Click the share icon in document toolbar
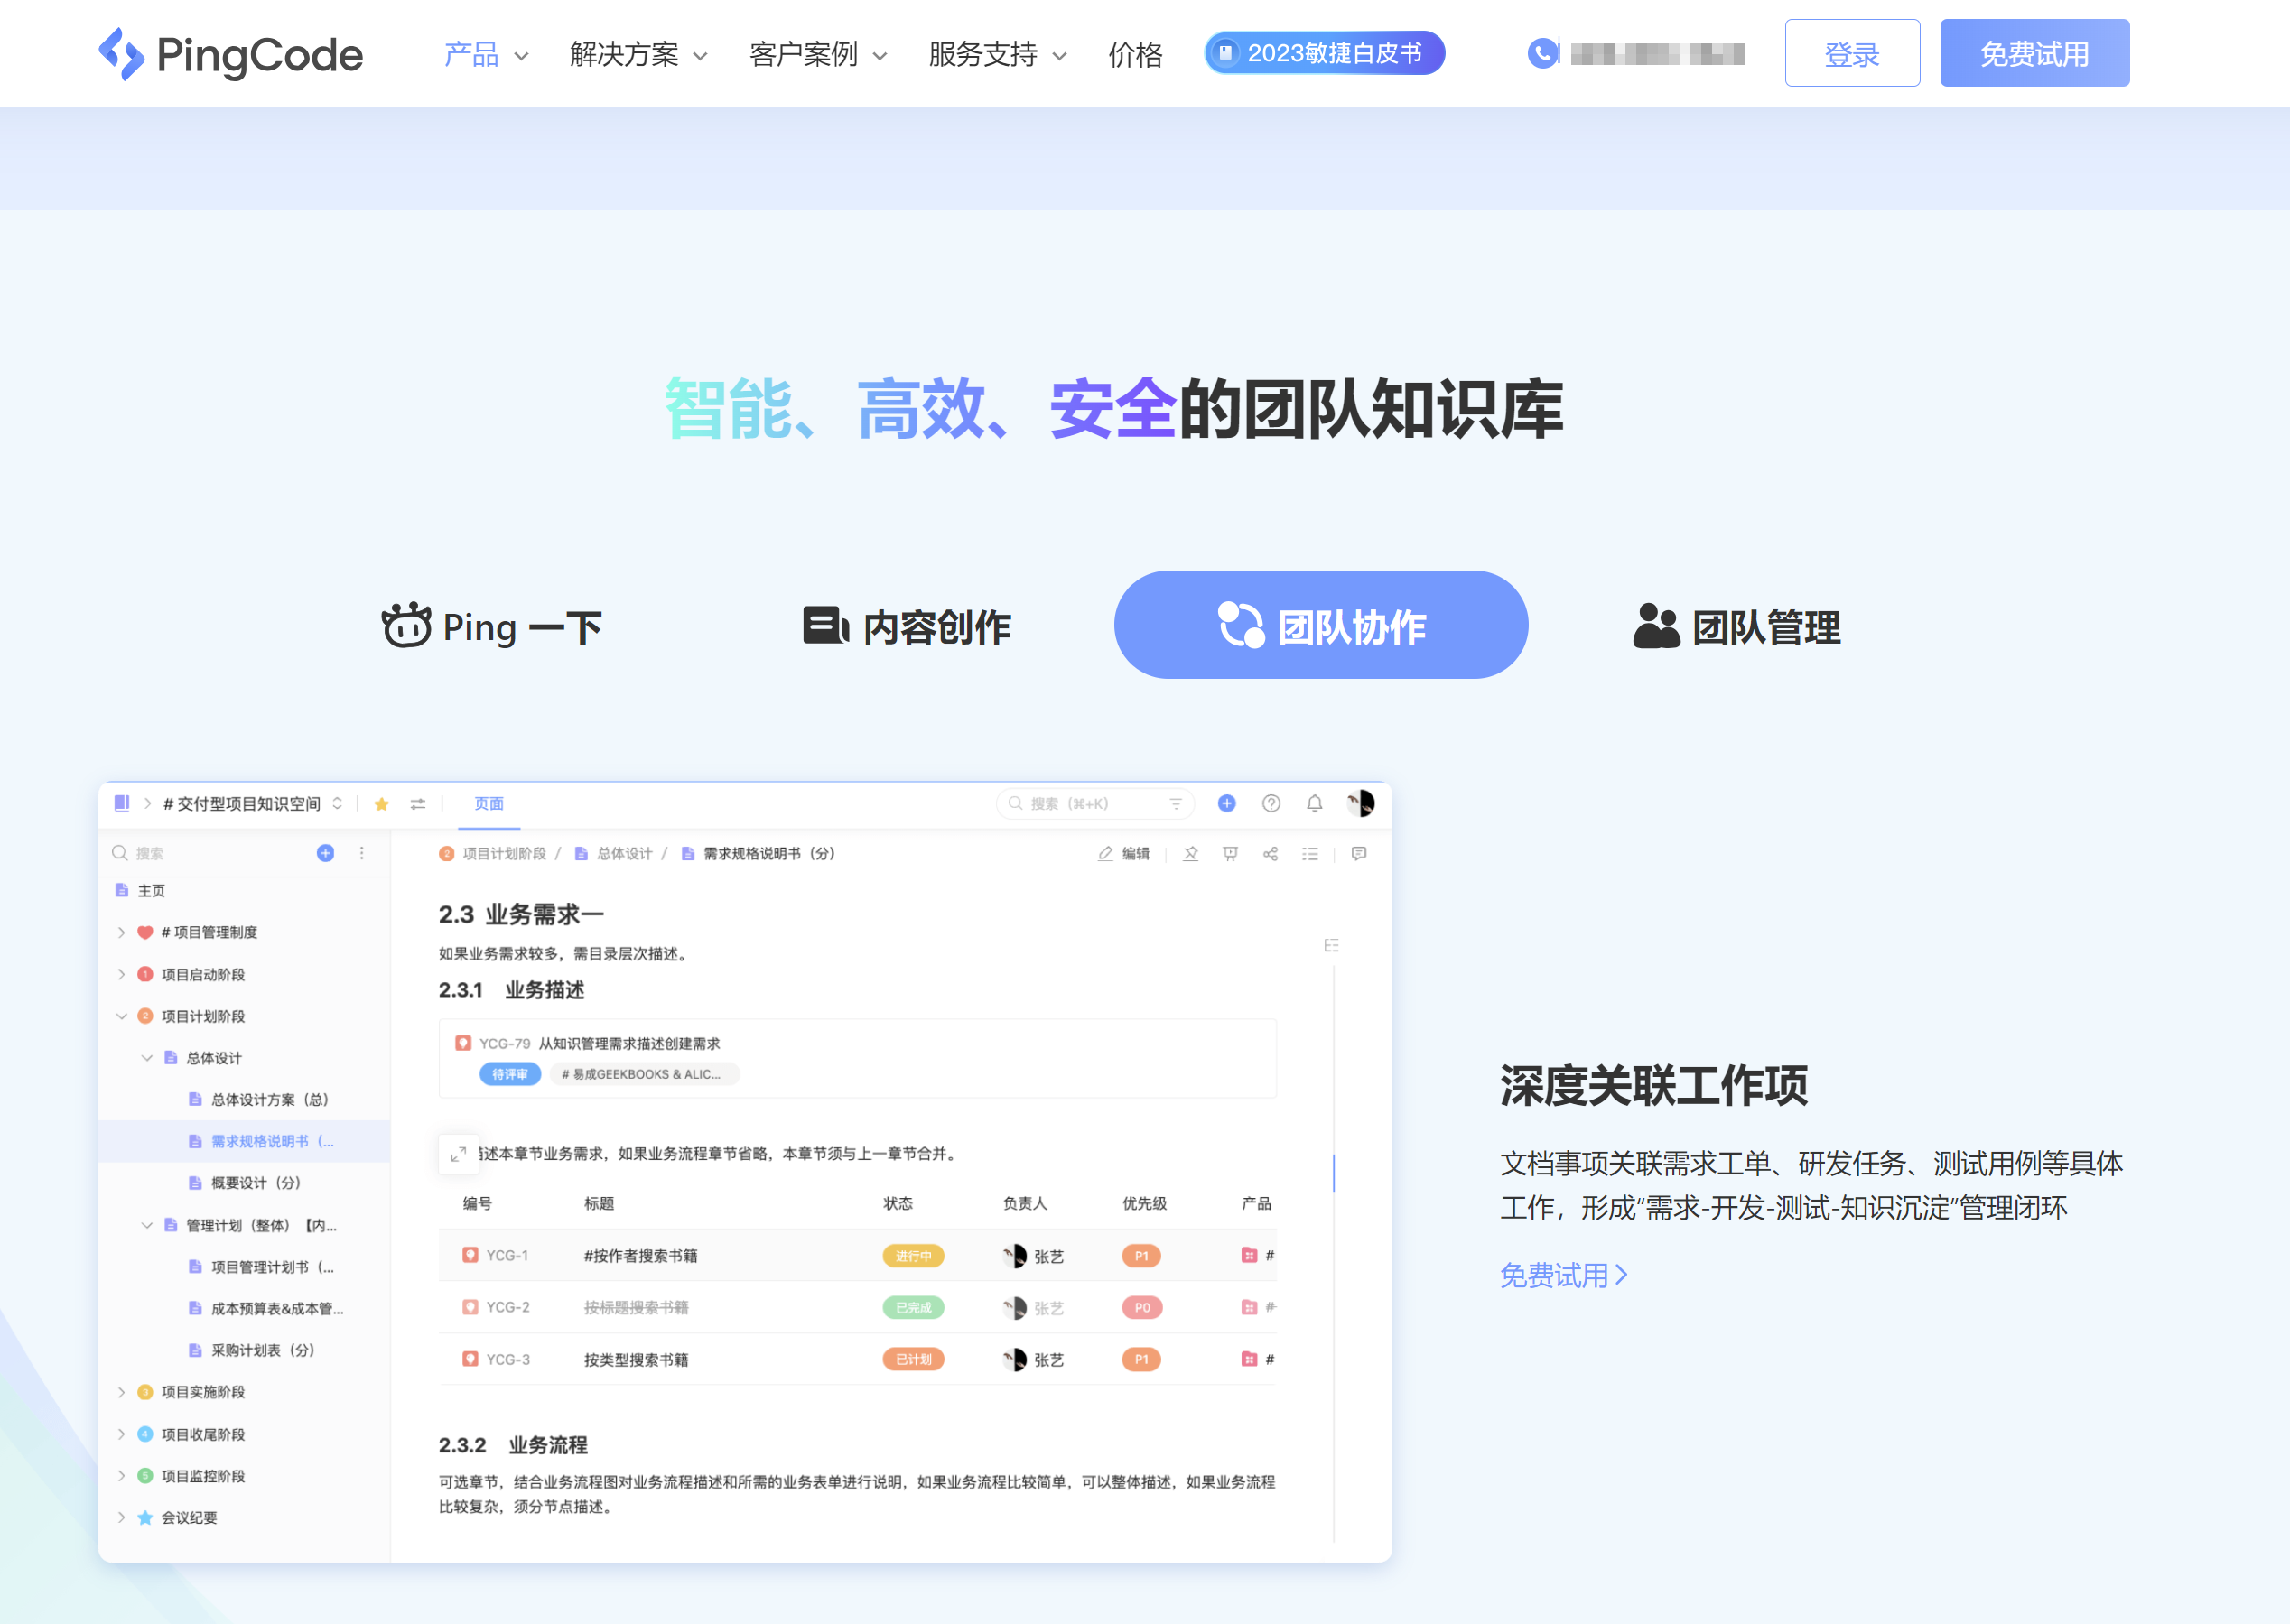2290x1624 pixels. [1270, 853]
